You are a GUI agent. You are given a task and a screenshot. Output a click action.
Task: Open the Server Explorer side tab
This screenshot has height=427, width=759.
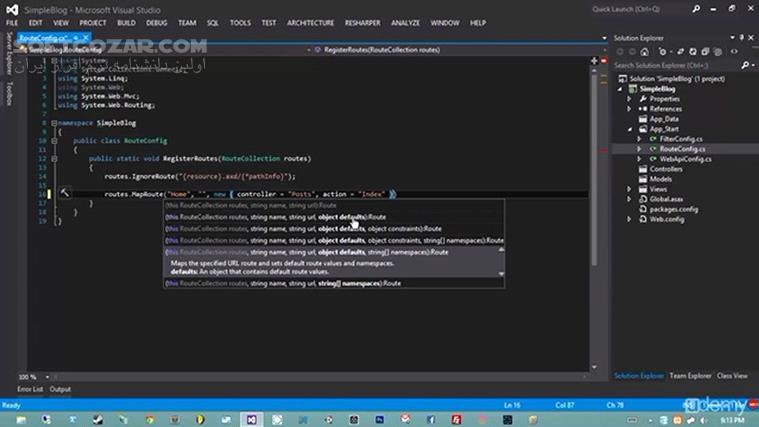9,53
